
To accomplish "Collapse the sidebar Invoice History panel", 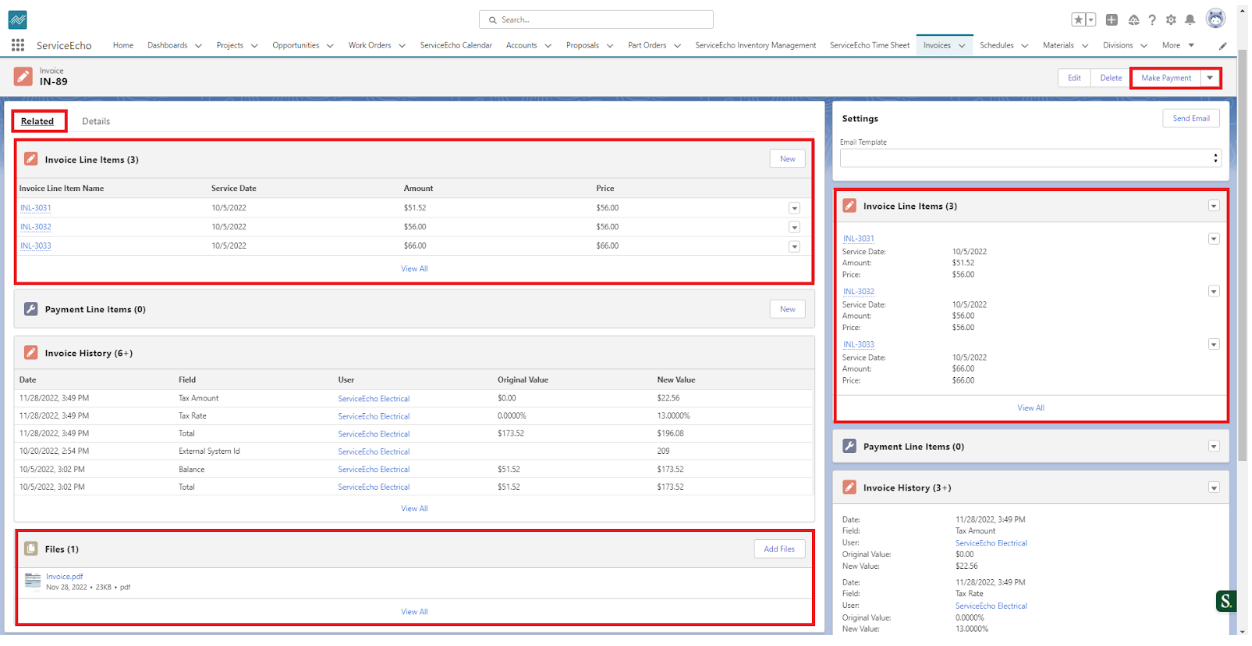I will (1213, 487).
